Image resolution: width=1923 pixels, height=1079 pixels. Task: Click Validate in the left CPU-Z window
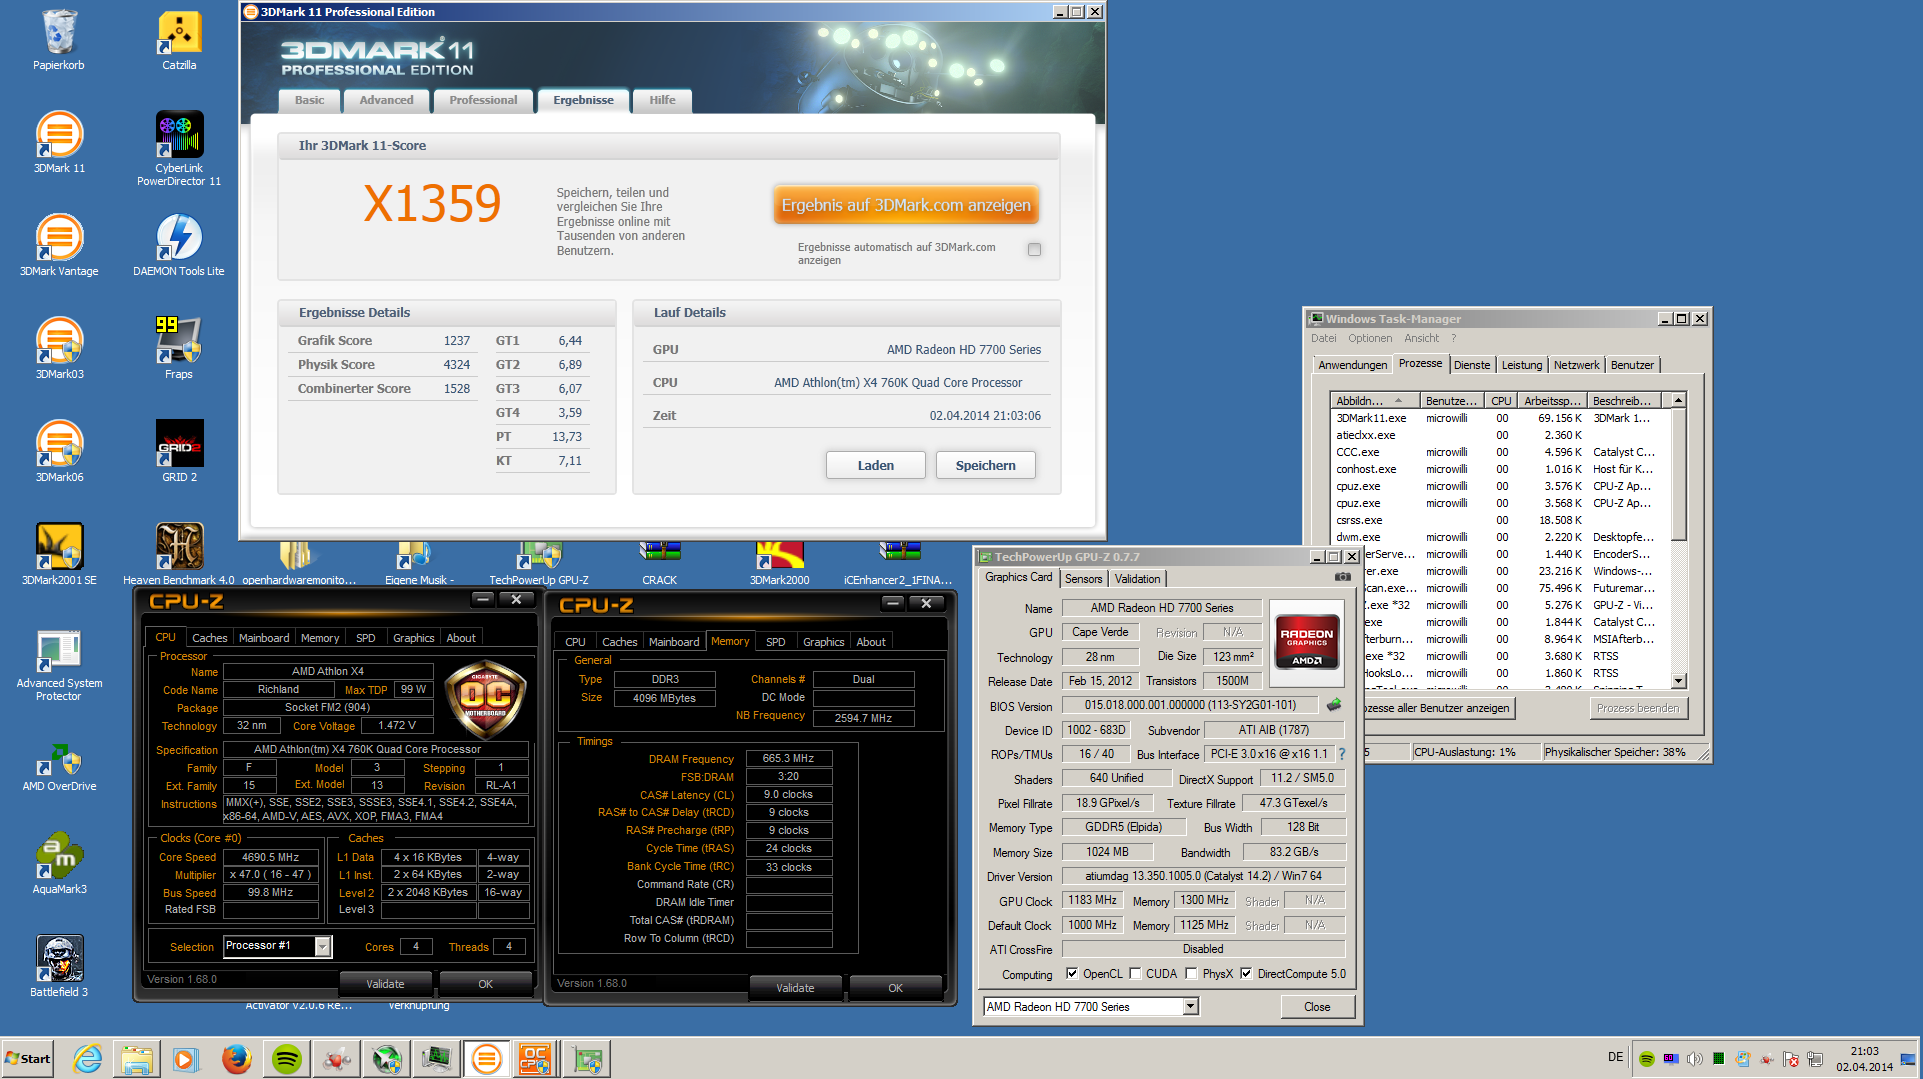tap(385, 984)
